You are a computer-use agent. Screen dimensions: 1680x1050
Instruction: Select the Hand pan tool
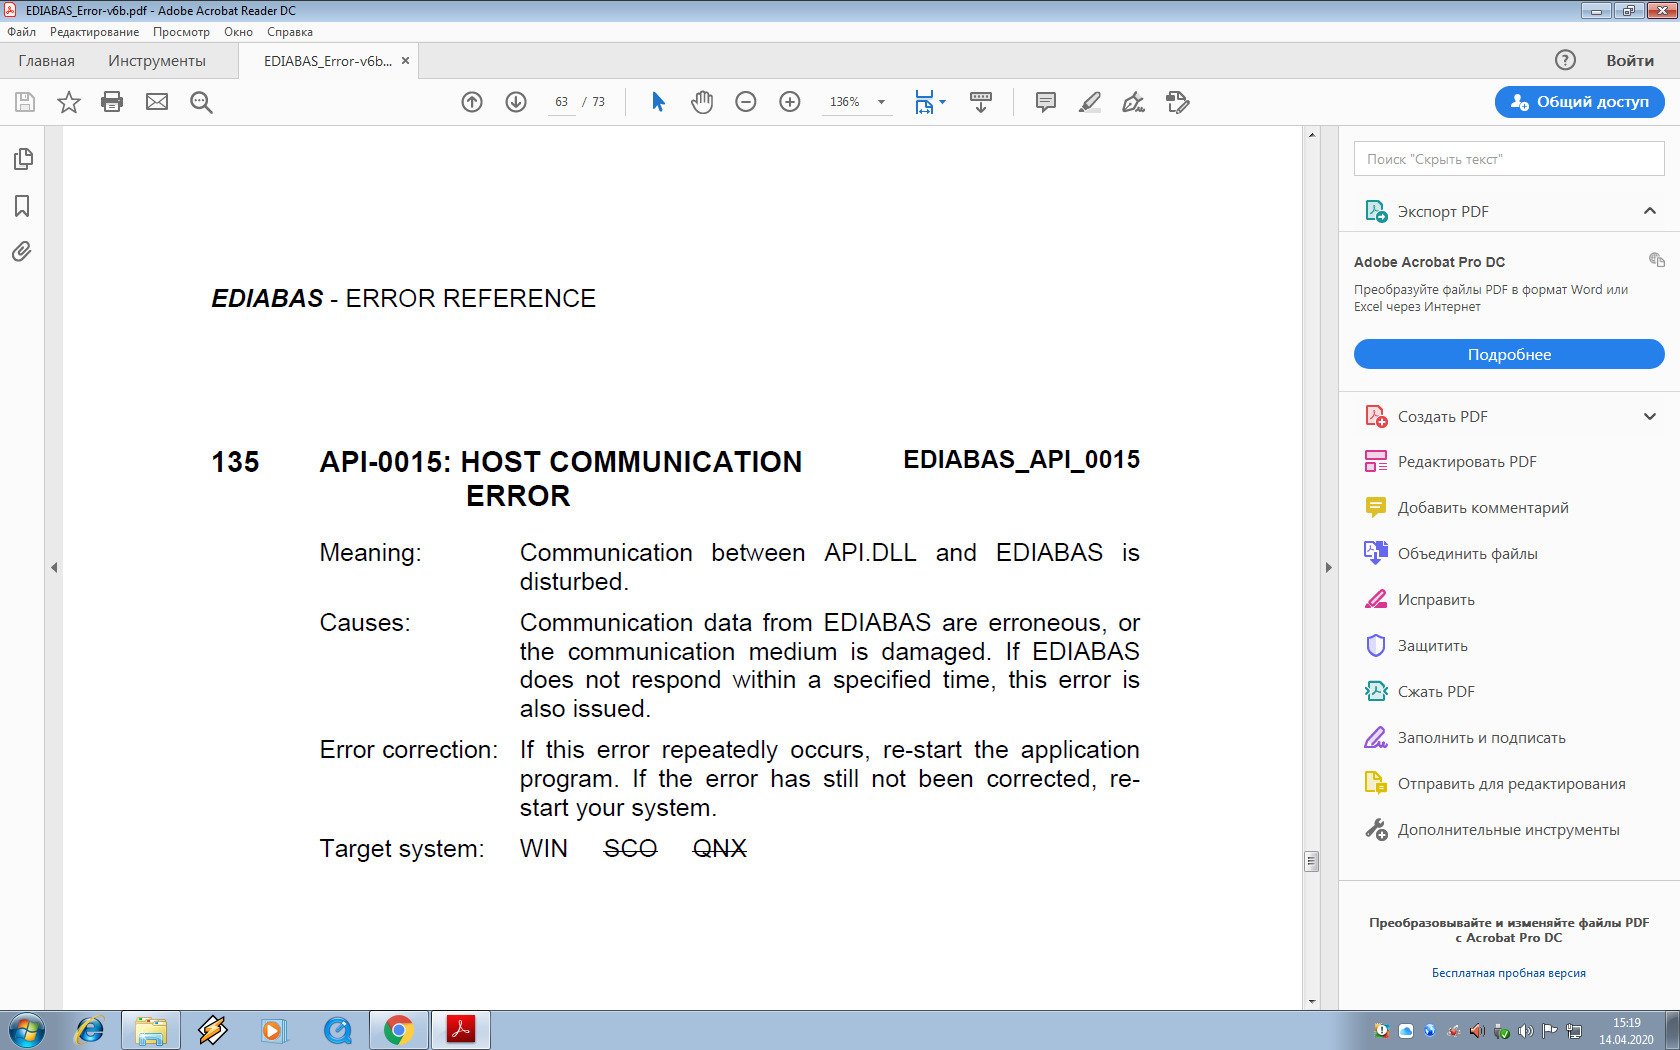tap(702, 102)
